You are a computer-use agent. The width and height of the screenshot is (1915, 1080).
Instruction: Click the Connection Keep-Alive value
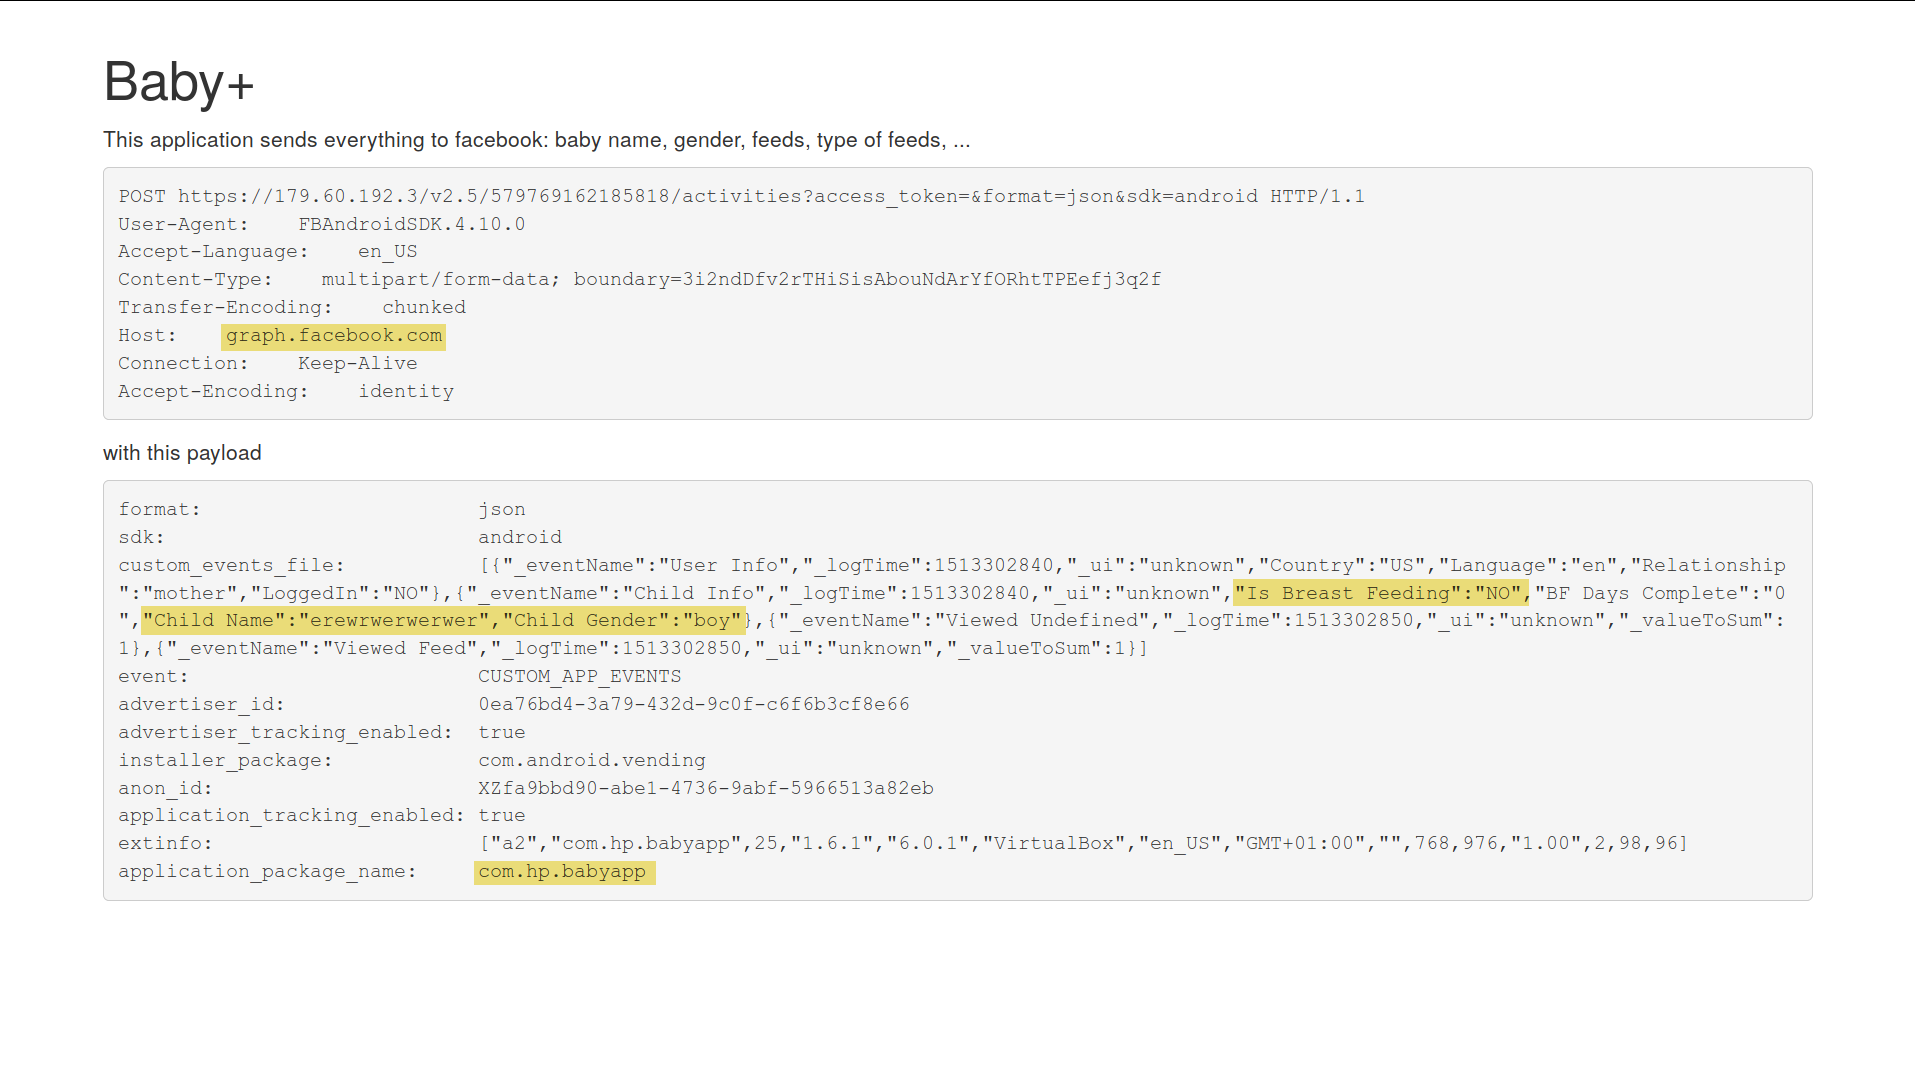357,364
